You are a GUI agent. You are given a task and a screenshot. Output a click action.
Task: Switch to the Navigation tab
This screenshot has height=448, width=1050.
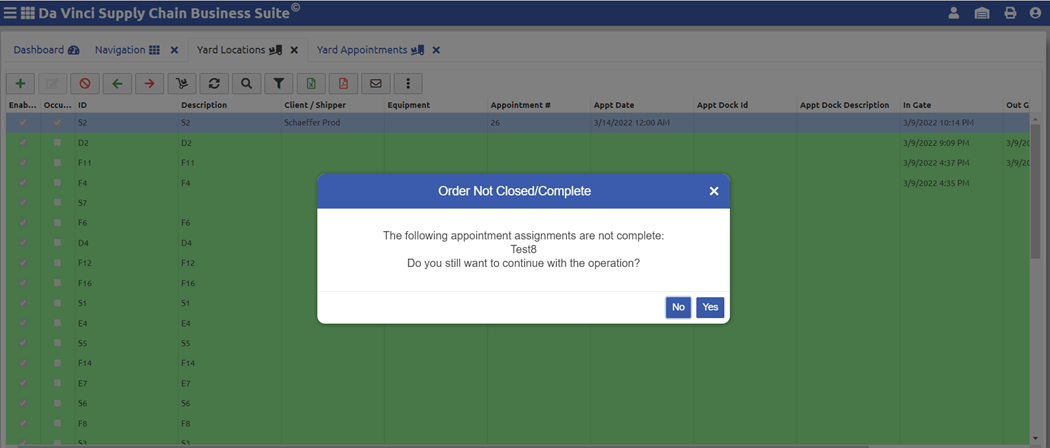pyautogui.click(x=127, y=50)
